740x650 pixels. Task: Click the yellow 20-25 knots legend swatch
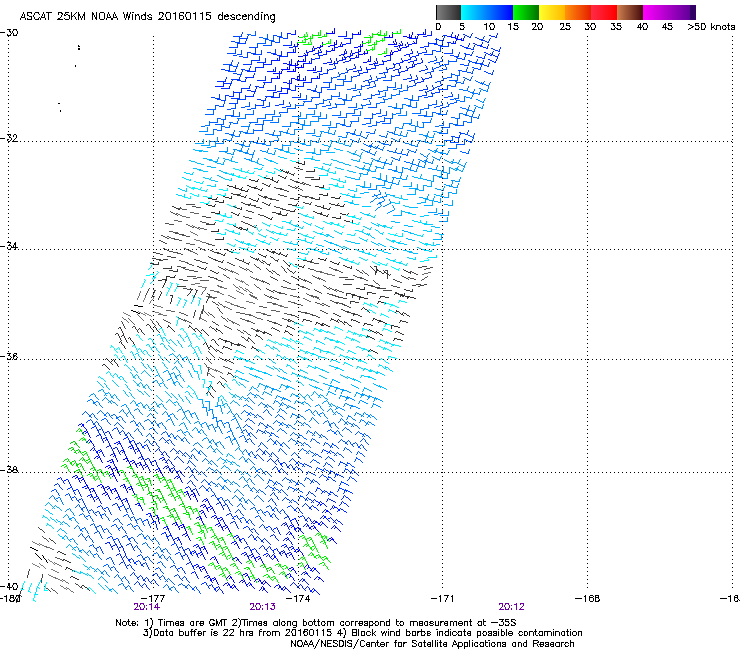click(x=552, y=12)
